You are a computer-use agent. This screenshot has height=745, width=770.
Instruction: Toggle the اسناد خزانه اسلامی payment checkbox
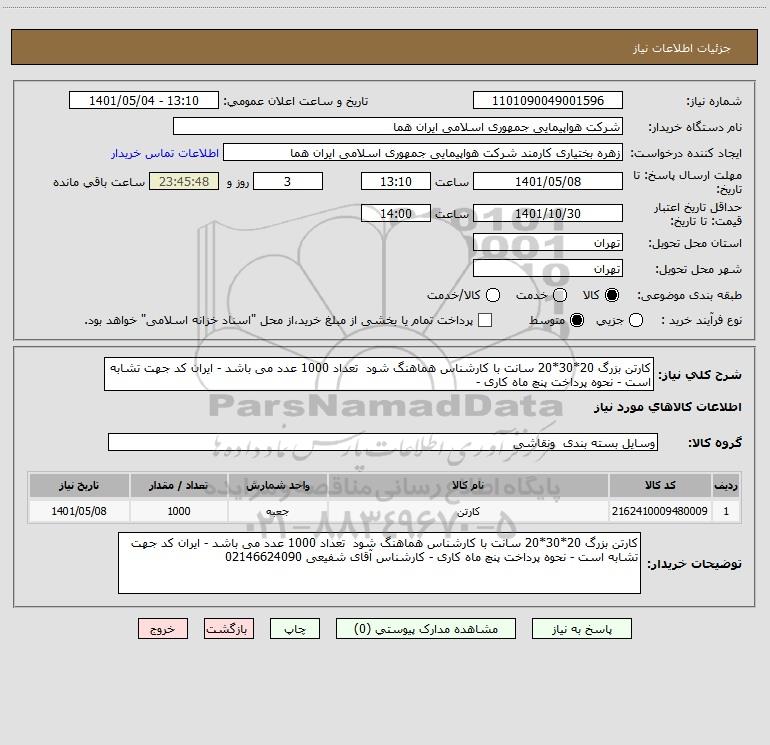[x=485, y=320]
